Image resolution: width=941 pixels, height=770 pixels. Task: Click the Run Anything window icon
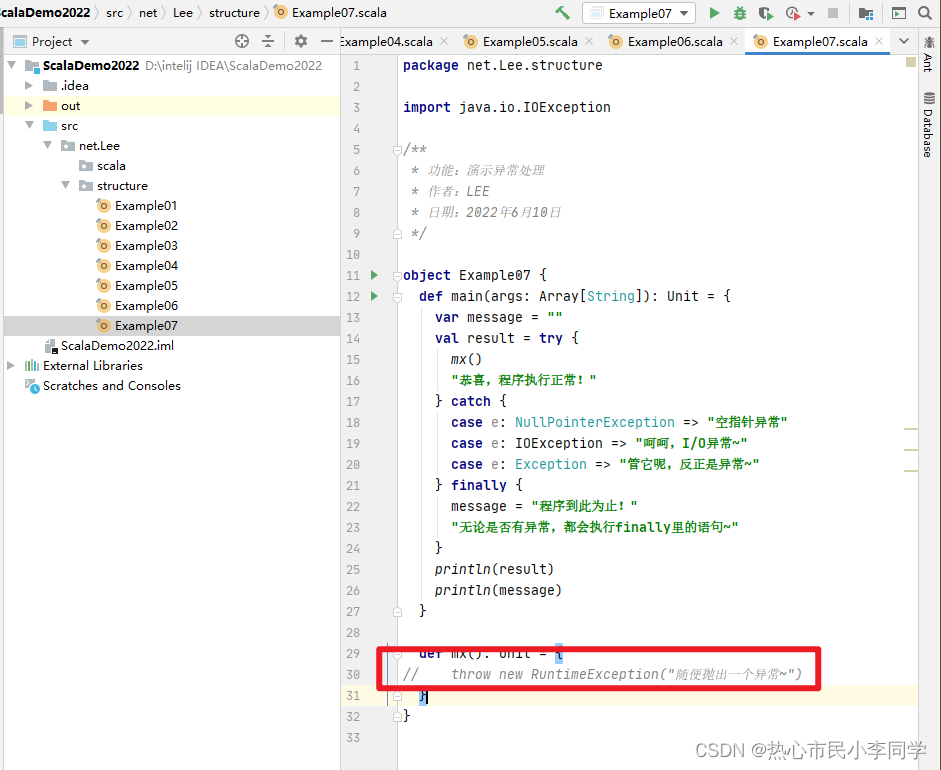(898, 13)
